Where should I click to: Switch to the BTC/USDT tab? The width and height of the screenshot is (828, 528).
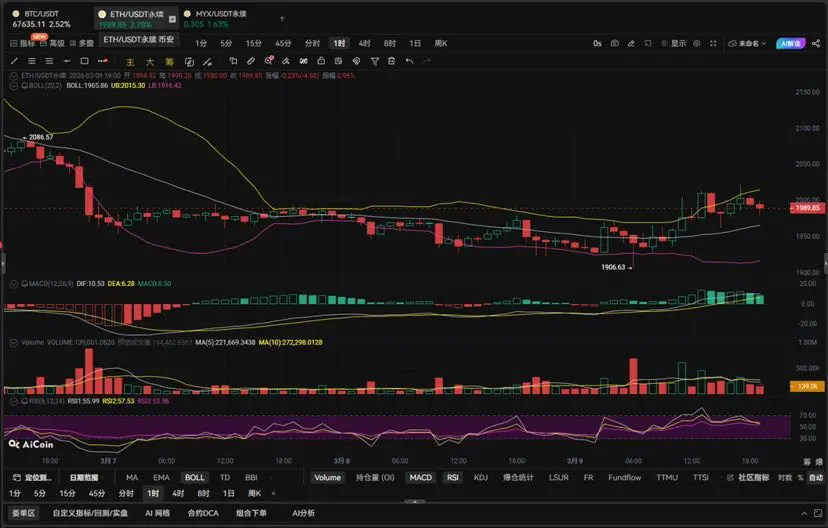coord(41,19)
